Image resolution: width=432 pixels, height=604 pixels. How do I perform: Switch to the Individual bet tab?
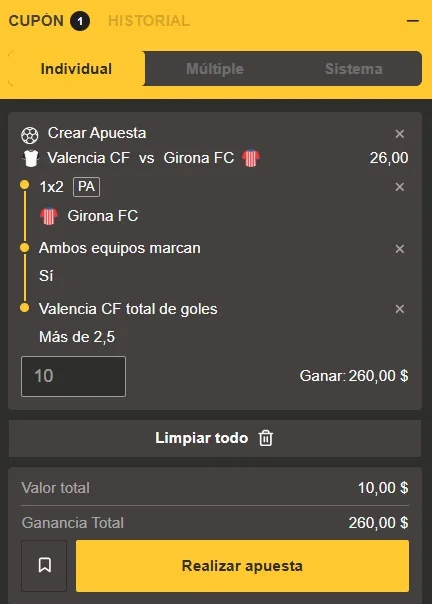click(x=76, y=69)
